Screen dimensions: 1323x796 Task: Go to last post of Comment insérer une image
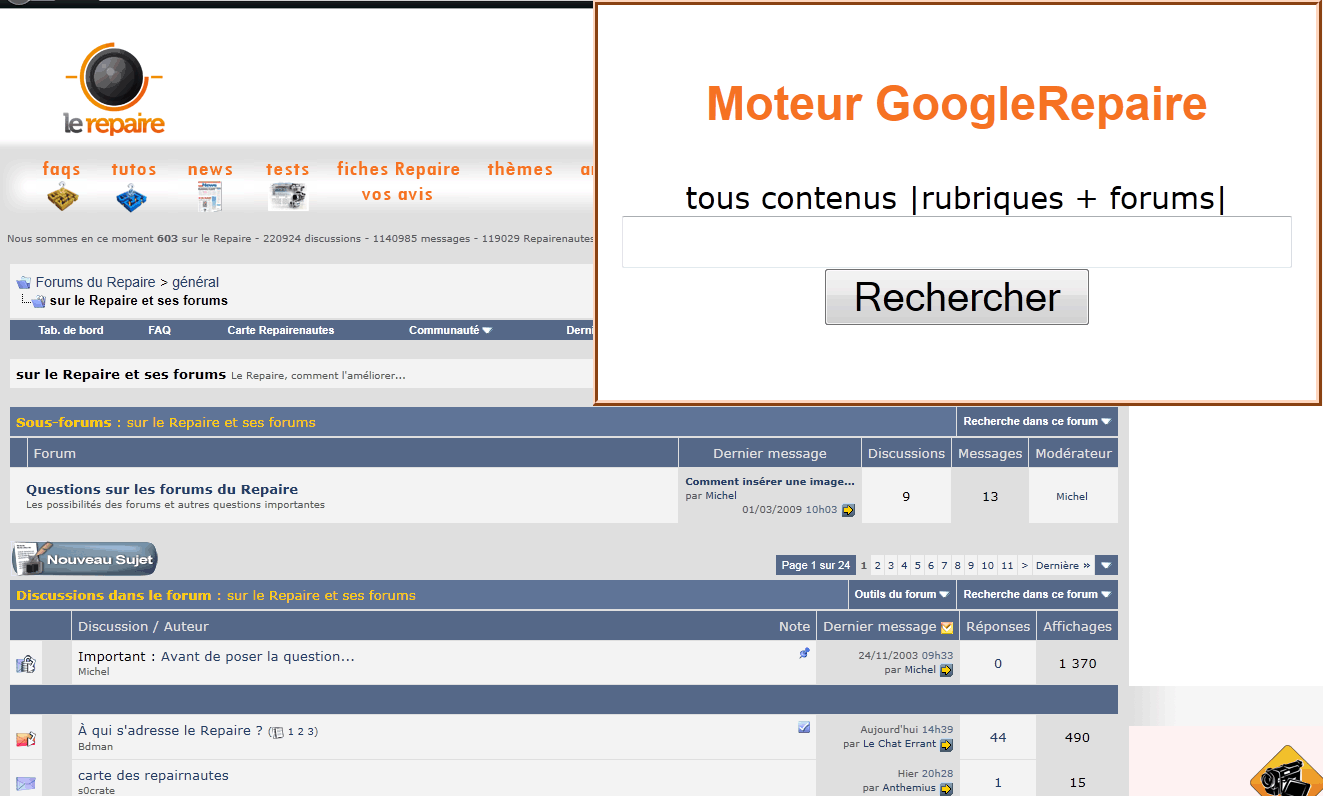coord(848,510)
